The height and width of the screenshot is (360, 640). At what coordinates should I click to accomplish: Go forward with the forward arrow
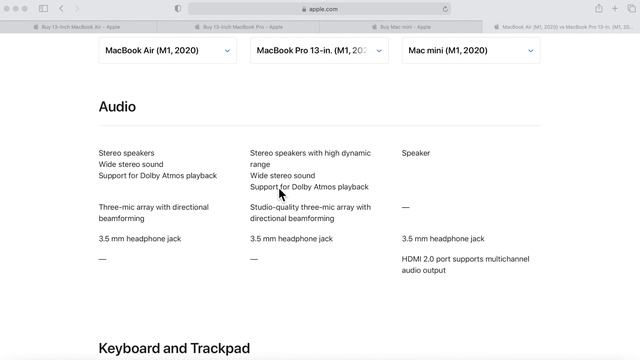(77, 9)
